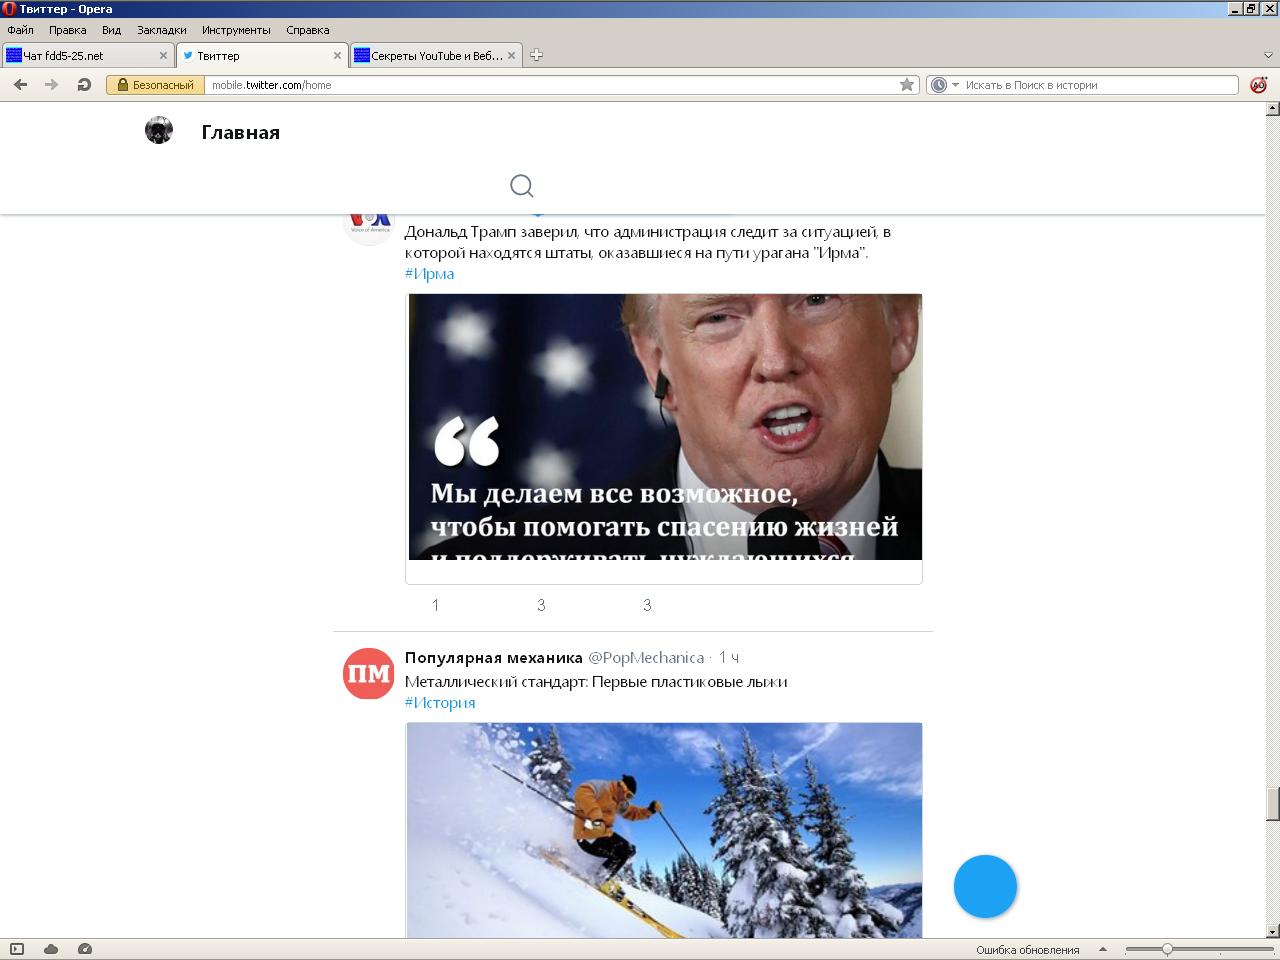This screenshot has width=1280, height=960.
Task: Click the Главная page heading
Action: click(x=240, y=132)
